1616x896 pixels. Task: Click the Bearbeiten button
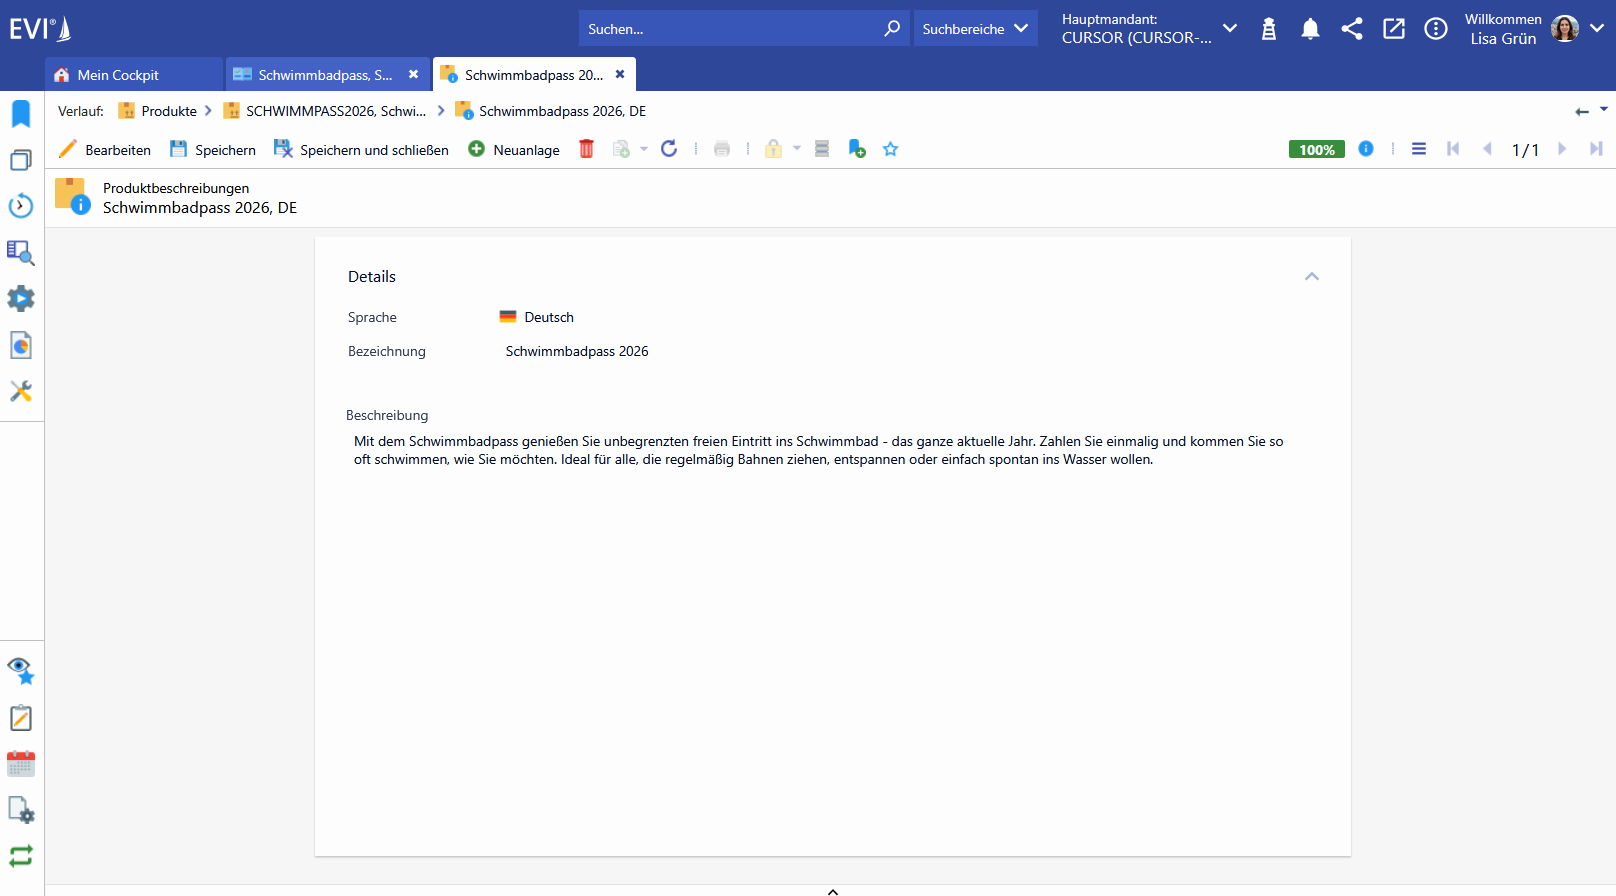(x=105, y=150)
